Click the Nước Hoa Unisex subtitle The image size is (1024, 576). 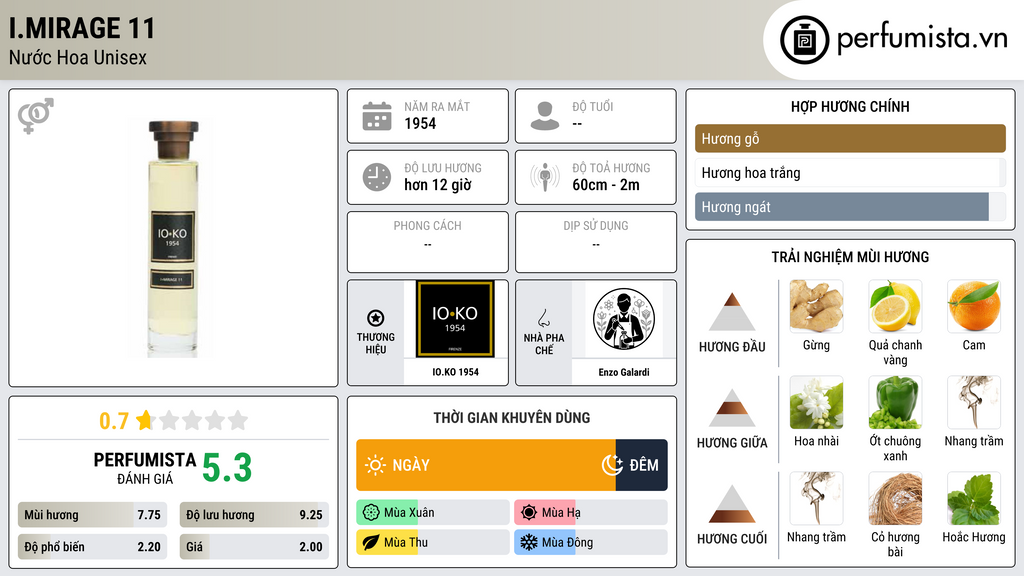[x=78, y=57]
